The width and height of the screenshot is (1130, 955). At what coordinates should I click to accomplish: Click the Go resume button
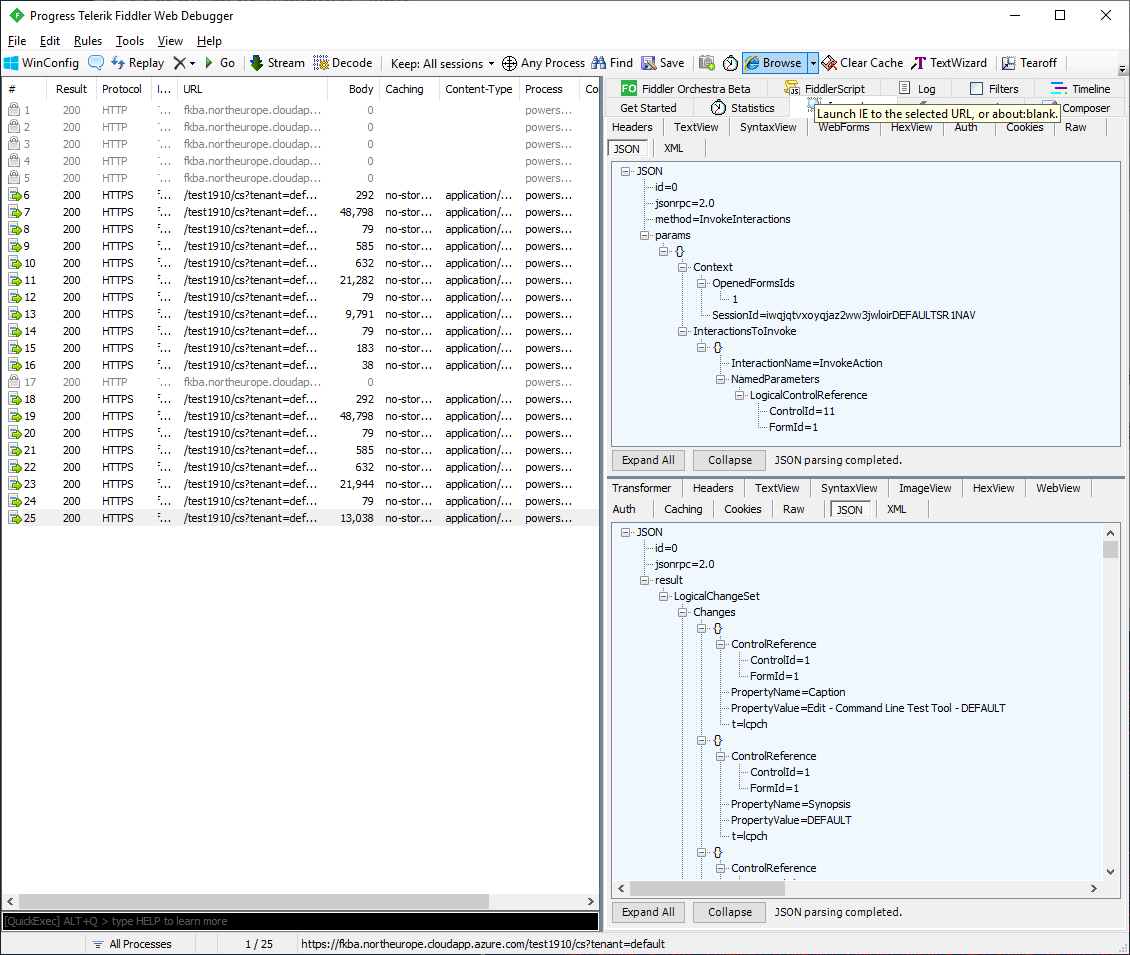click(220, 63)
